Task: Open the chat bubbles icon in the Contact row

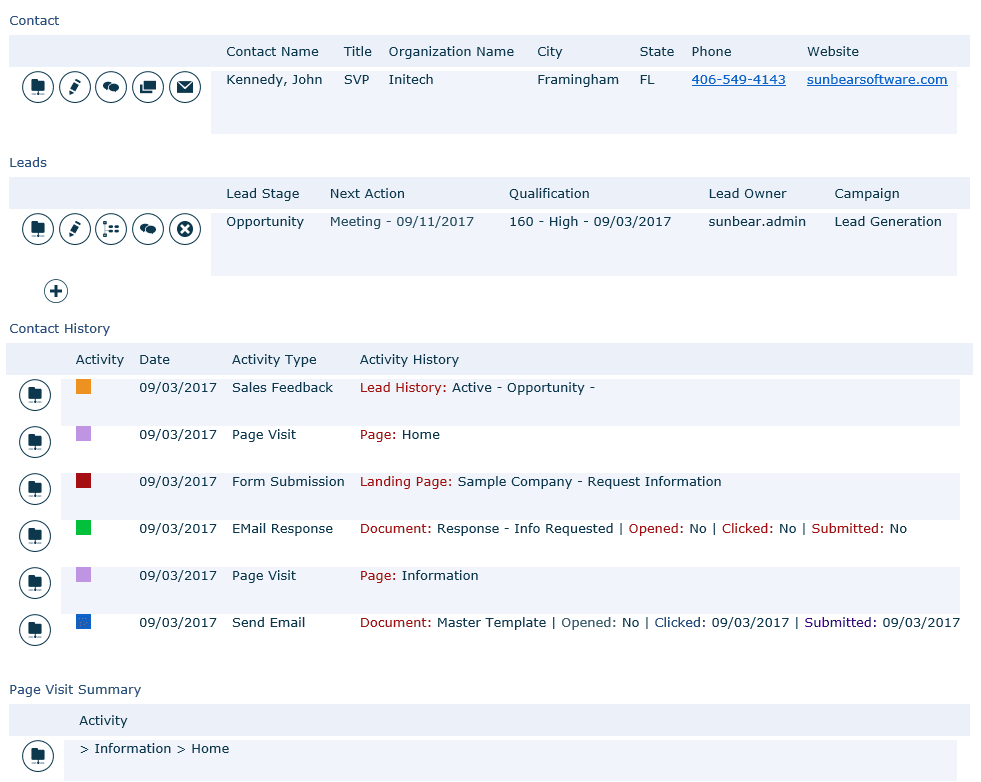Action: point(111,87)
